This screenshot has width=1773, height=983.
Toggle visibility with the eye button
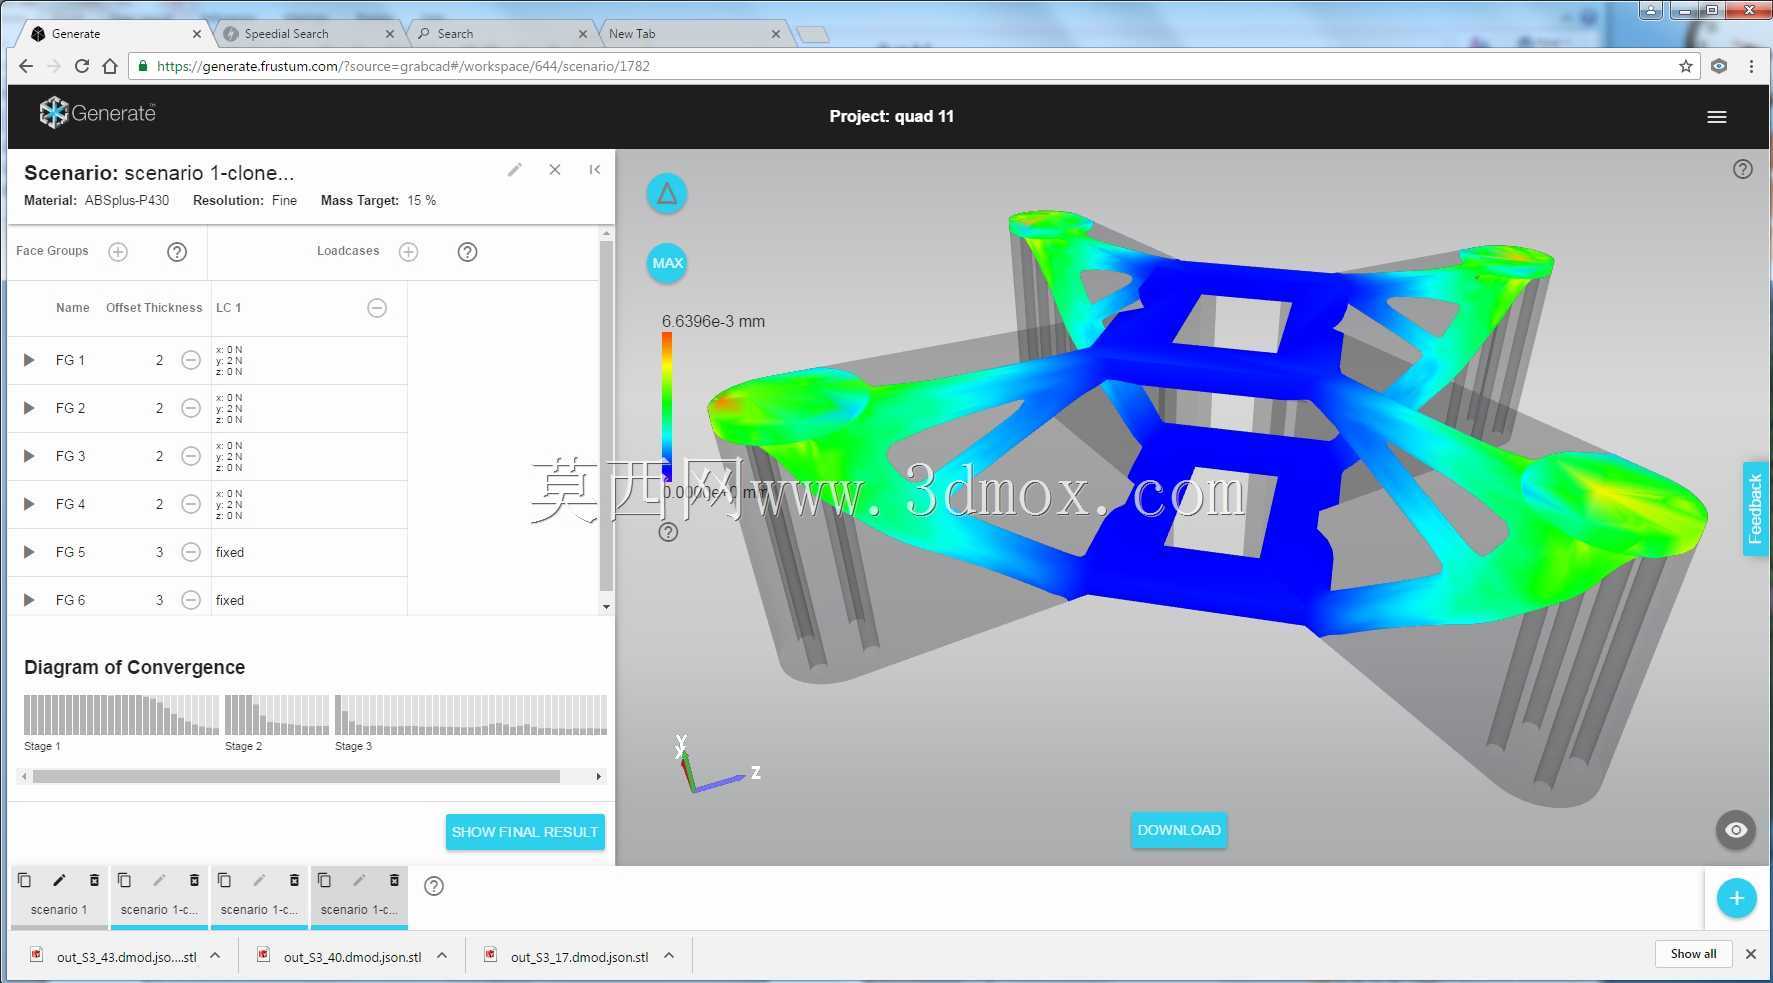(x=1736, y=830)
